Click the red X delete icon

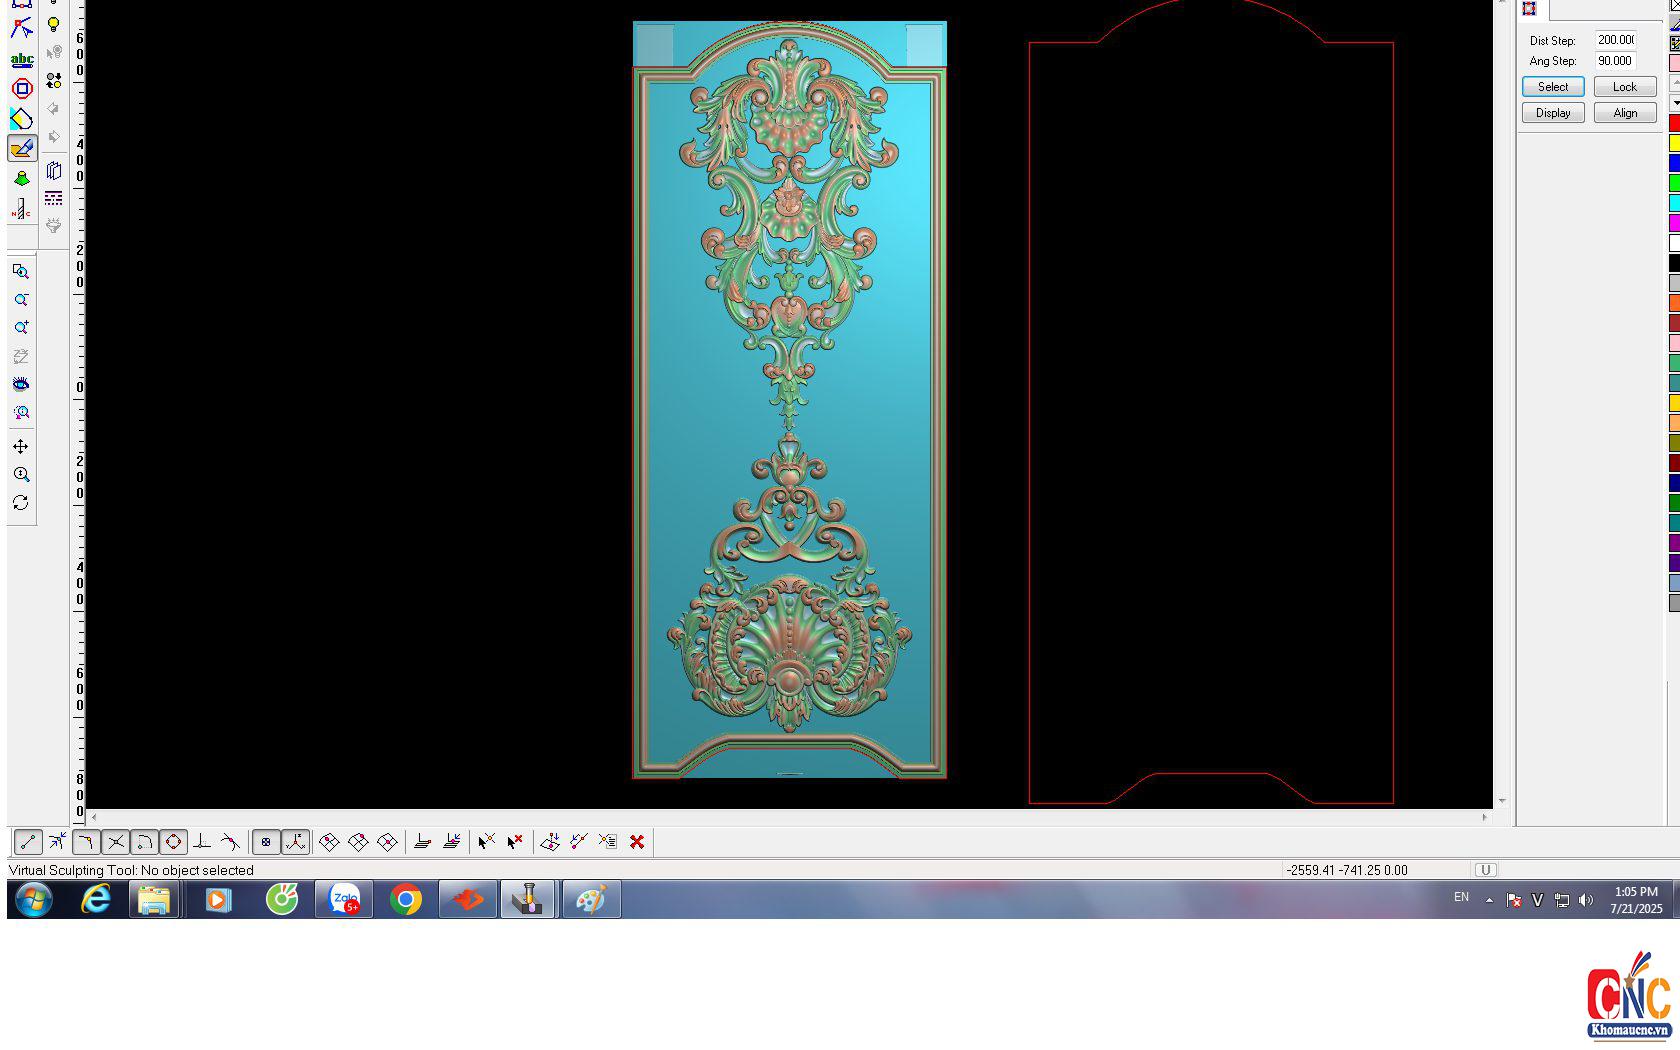[x=637, y=842]
